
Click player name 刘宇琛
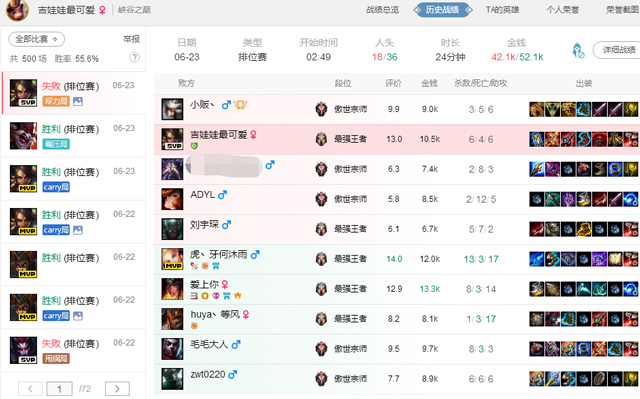pos(204,224)
